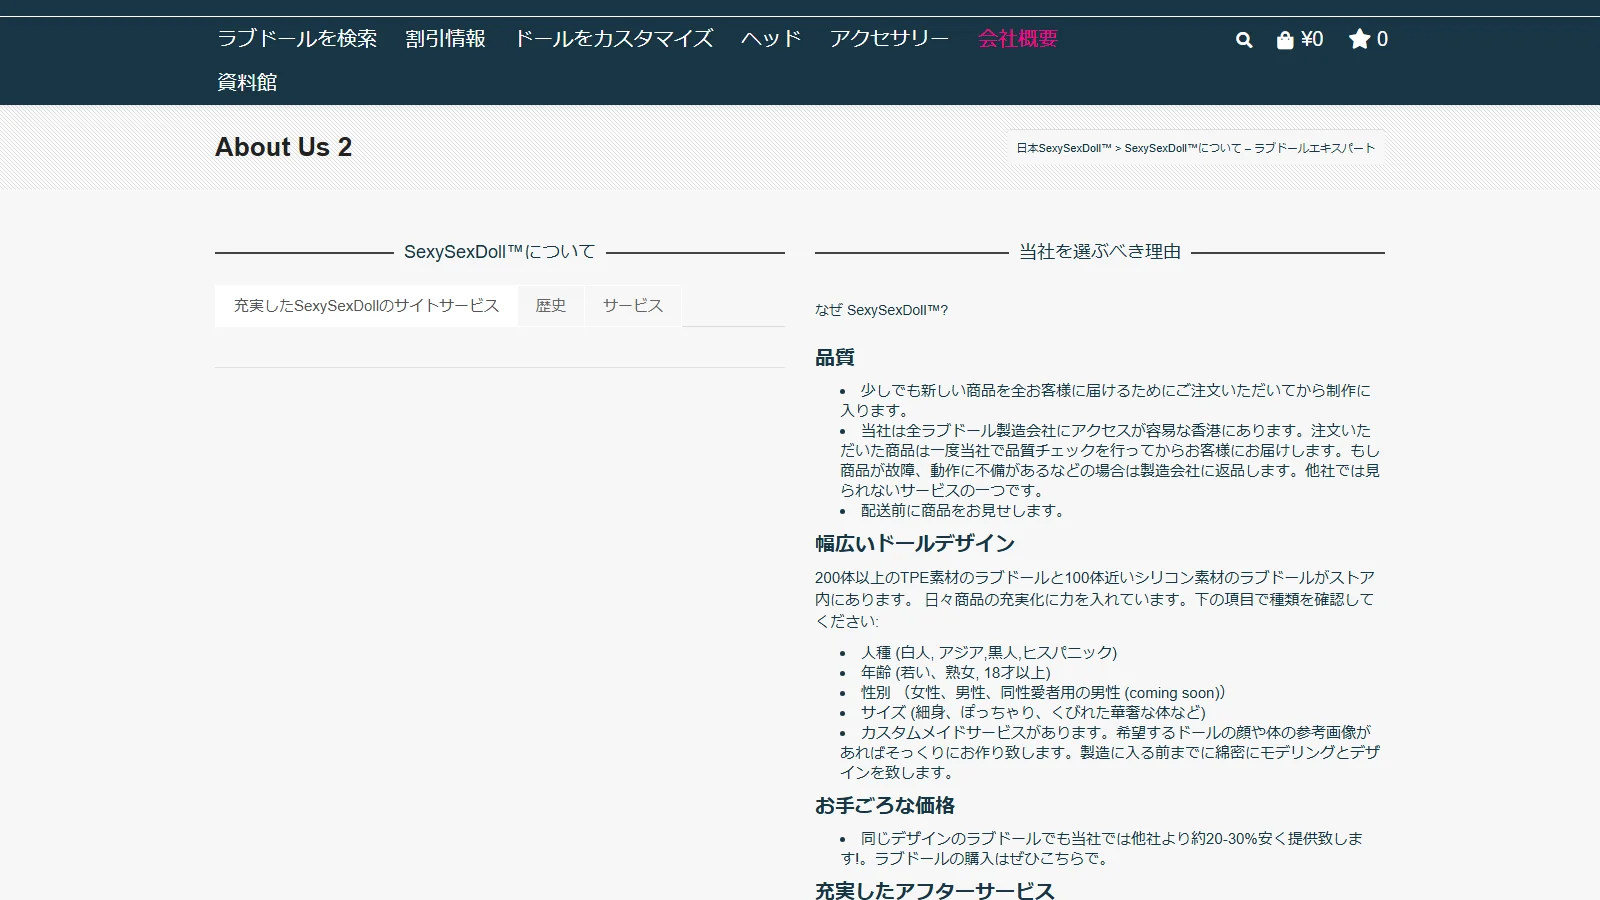Click the wishlist count 0
The image size is (1600, 900).
[1382, 39]
